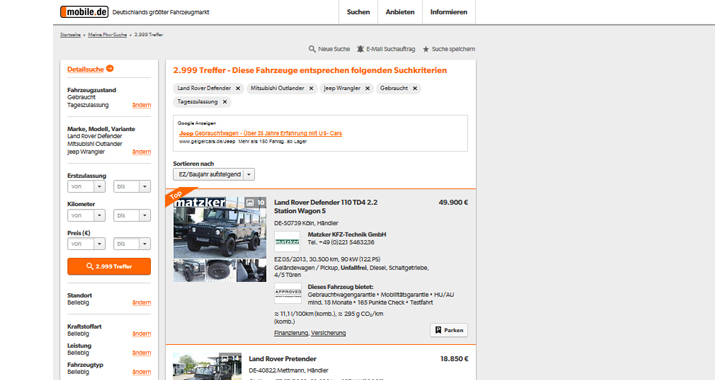Image resolution: width=715 pixels, height=380 pixels.
Task: Open the Detailsuche link
Action: (86, 69)
